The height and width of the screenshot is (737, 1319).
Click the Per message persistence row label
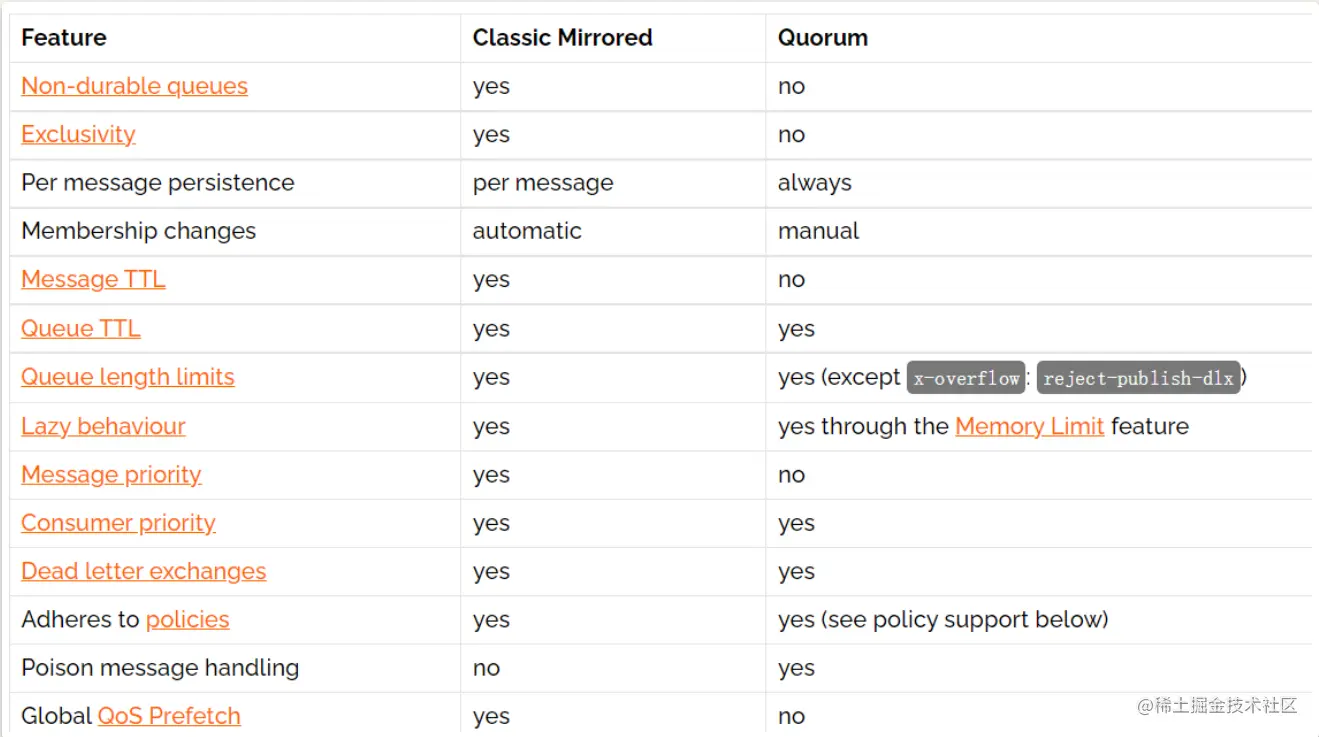pos(158,183)
